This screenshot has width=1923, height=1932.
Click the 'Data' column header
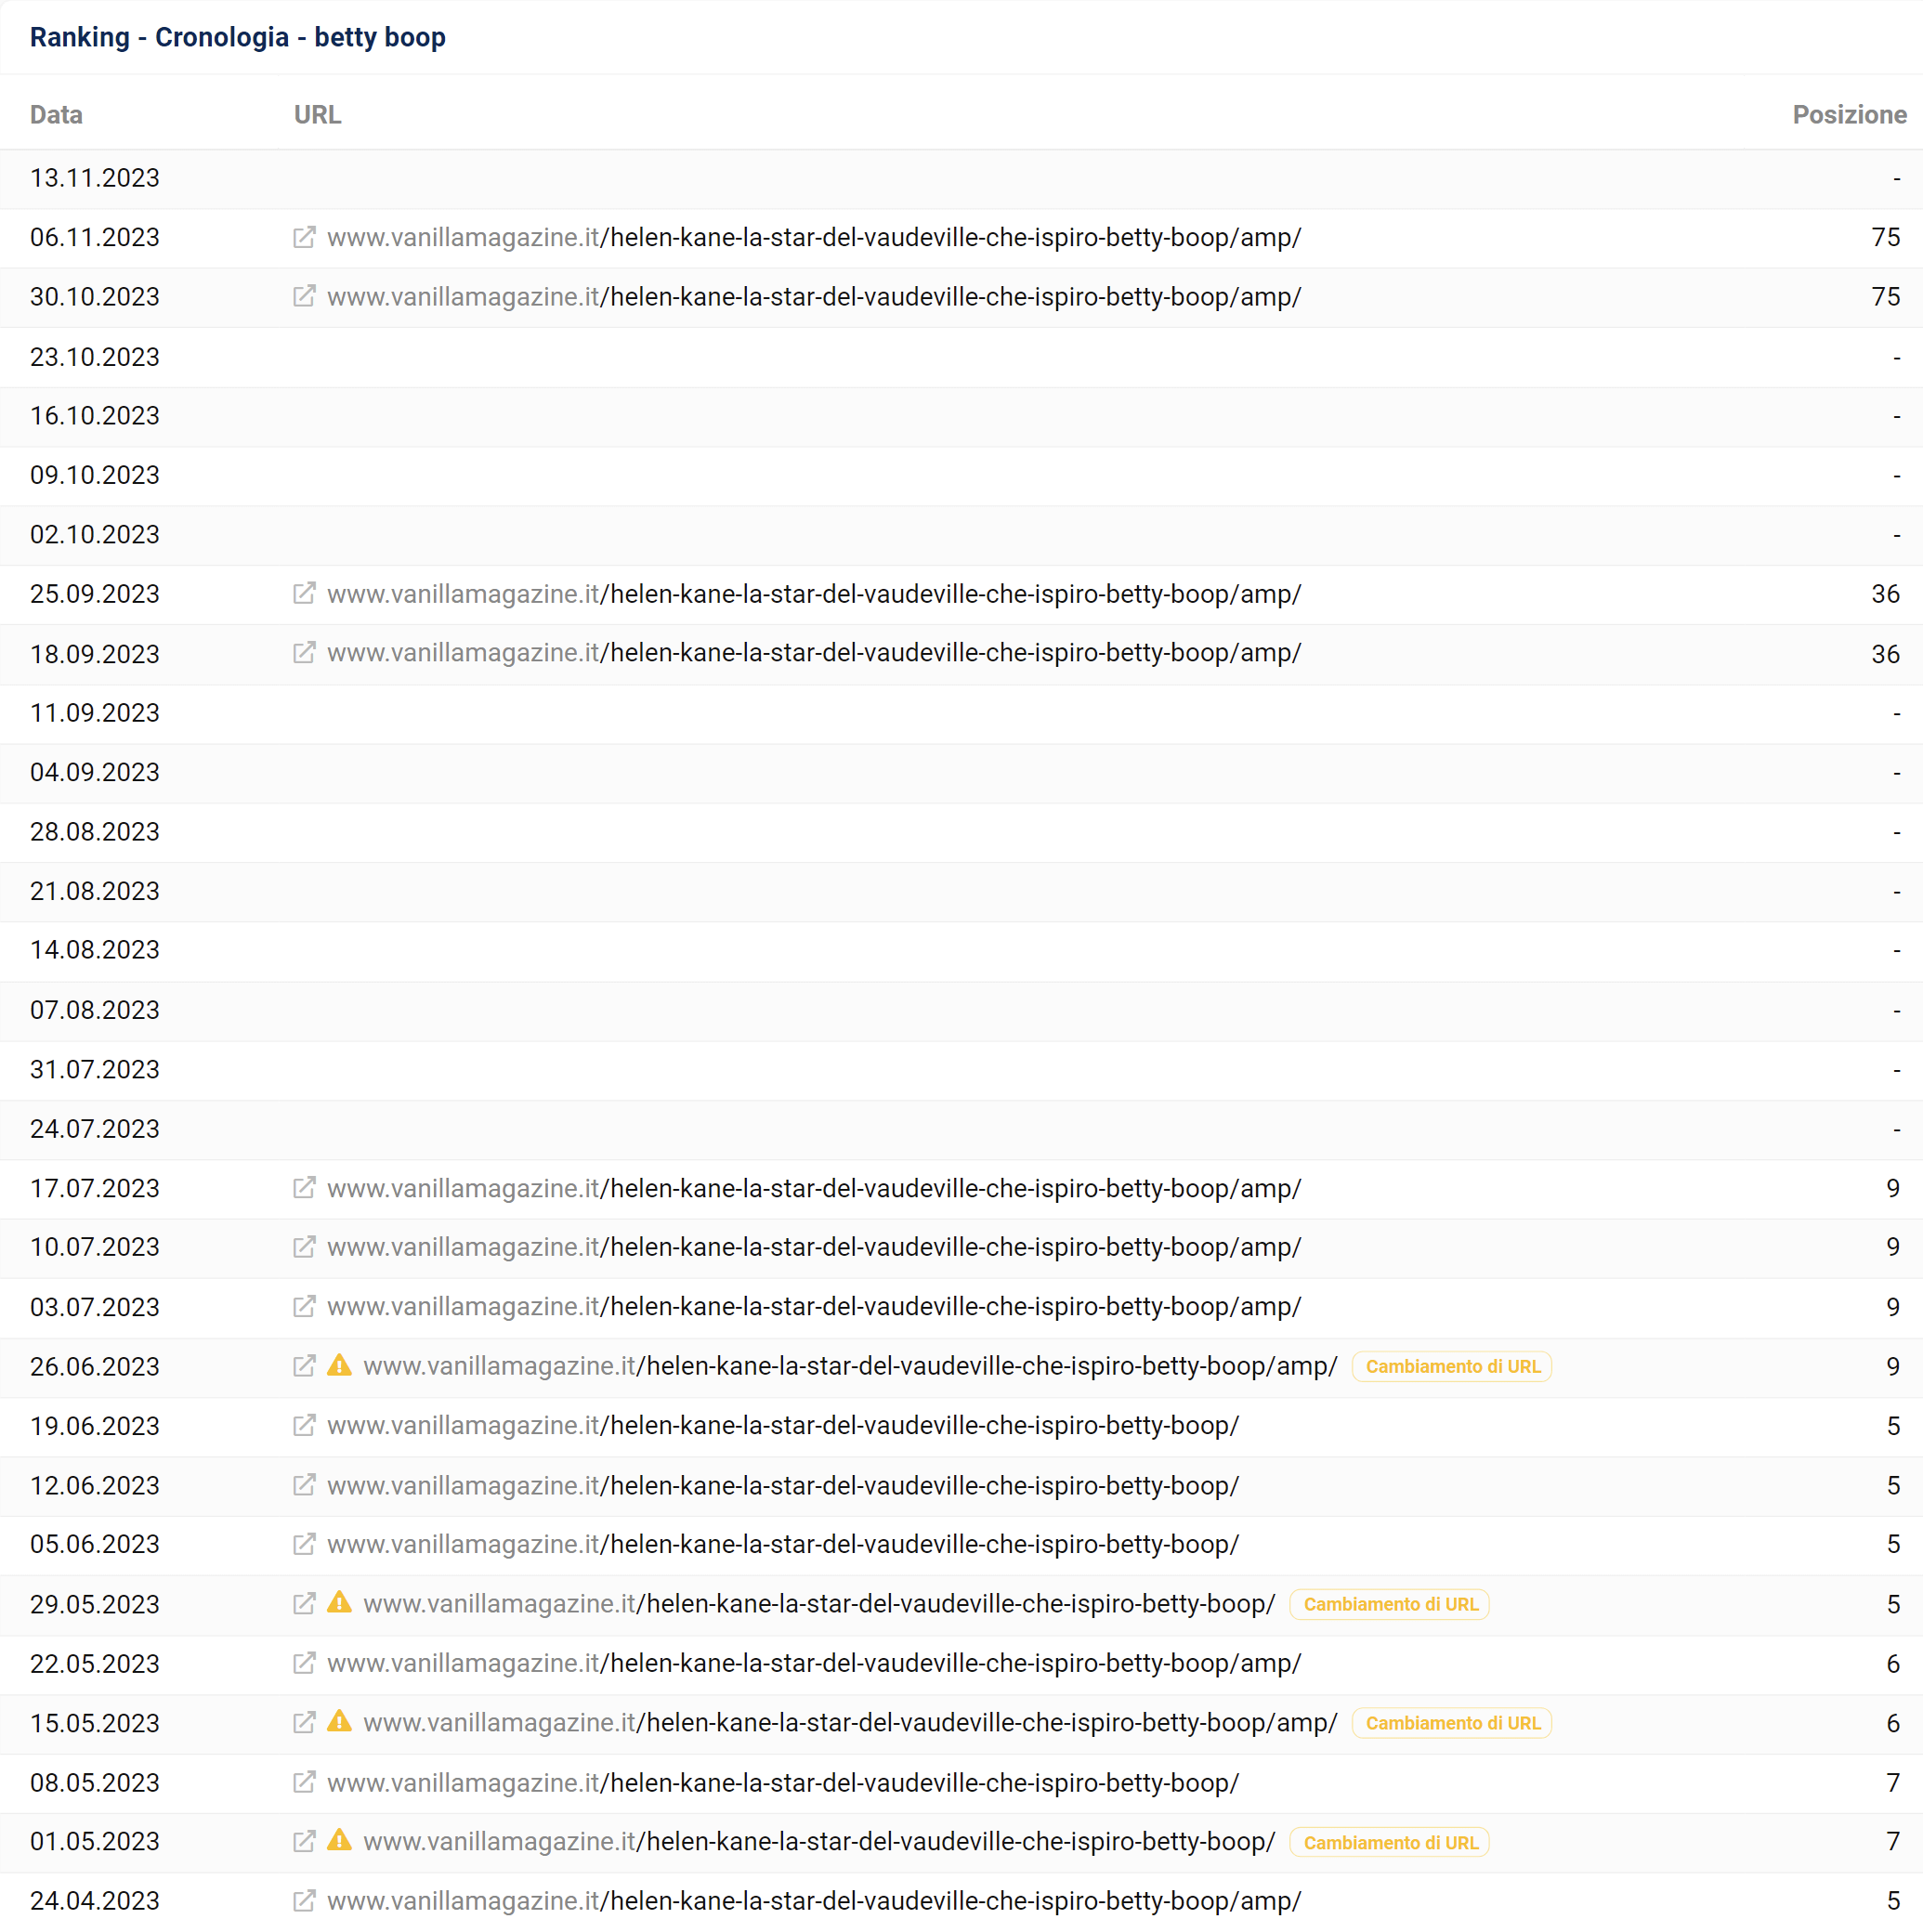[56, 115]
